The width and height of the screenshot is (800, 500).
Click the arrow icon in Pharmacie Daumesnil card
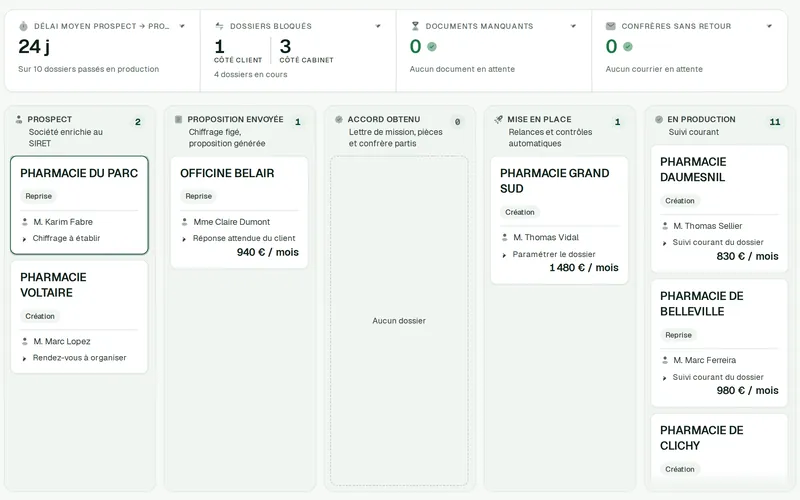click(x=664, y=243)
